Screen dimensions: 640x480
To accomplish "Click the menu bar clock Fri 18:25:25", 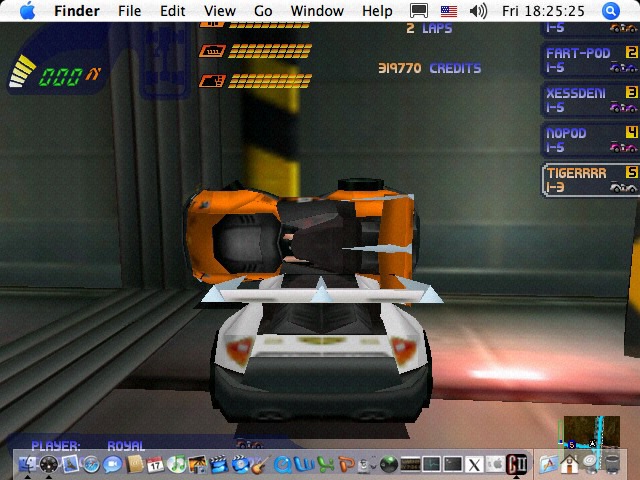I will click(543, 11).
